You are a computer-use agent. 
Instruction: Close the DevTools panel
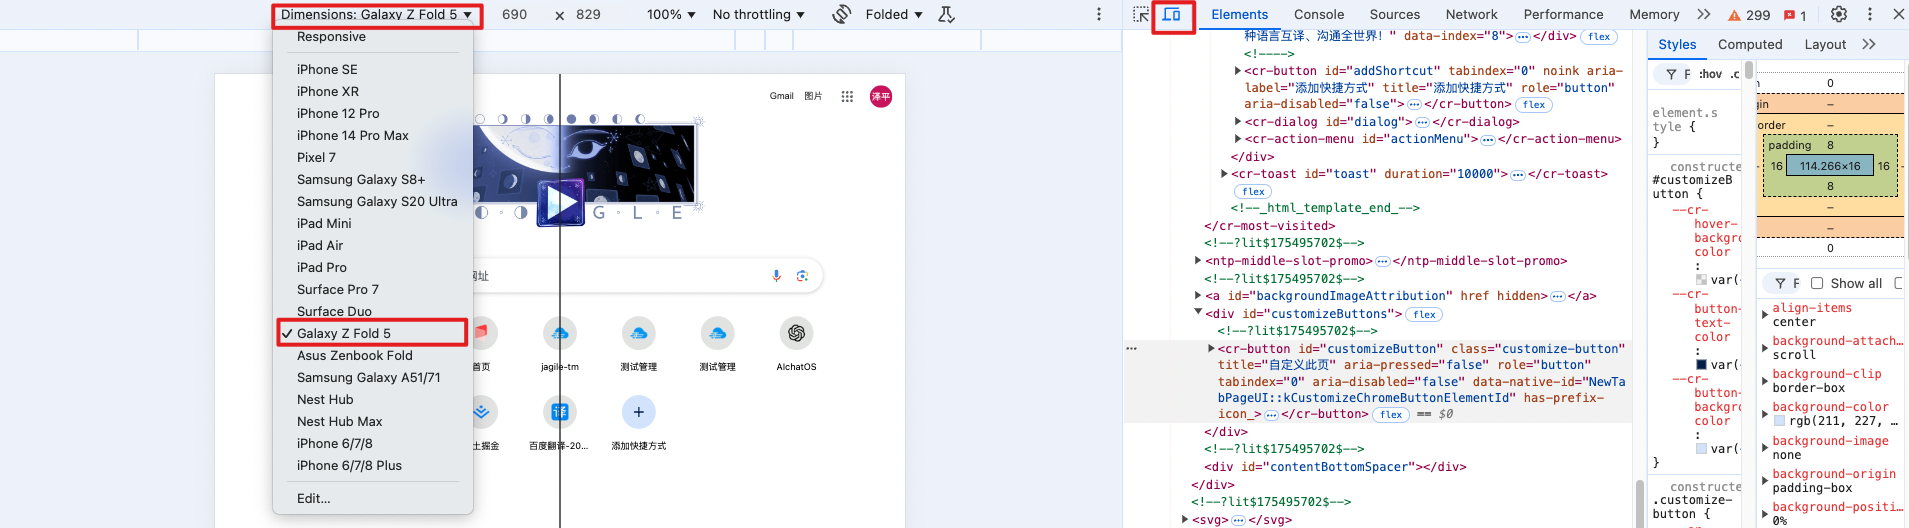click(1898, 15)
